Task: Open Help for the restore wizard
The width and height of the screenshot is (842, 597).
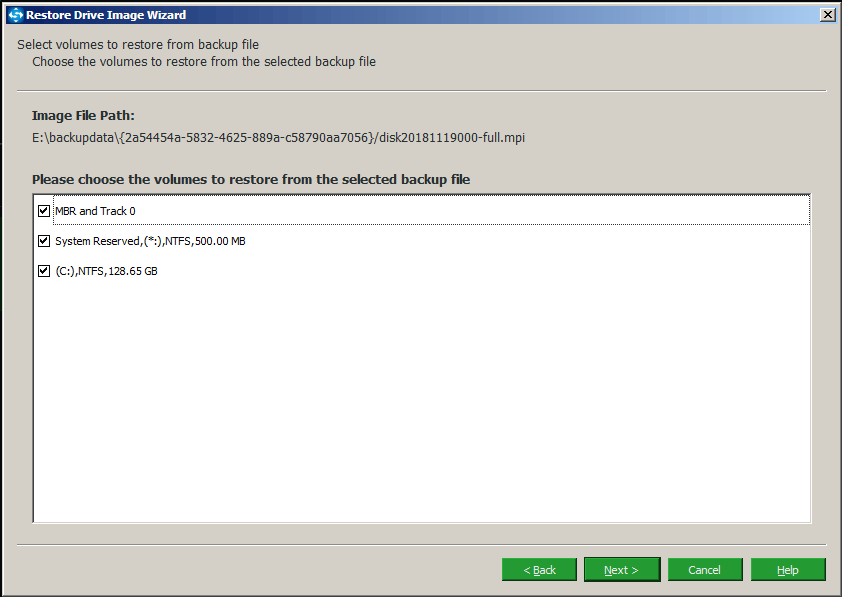Action: pos(787,570)
